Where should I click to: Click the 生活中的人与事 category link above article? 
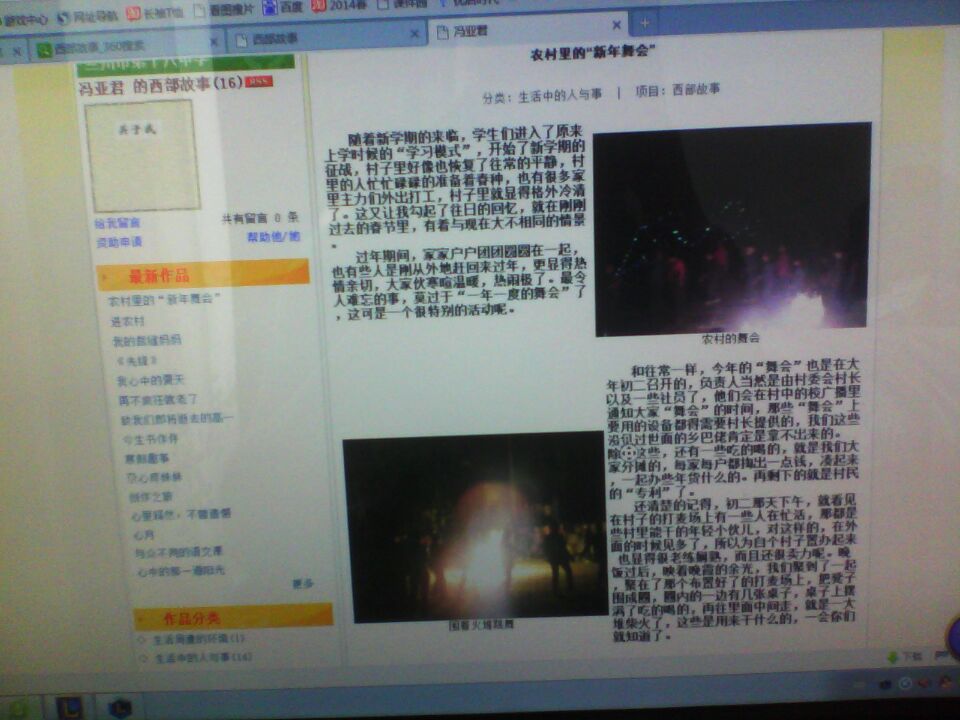click(x=560, y=95)
